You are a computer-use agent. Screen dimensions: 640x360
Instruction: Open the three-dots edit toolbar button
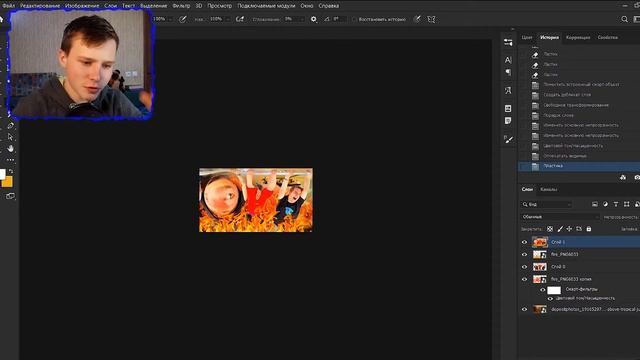(10, 160)
